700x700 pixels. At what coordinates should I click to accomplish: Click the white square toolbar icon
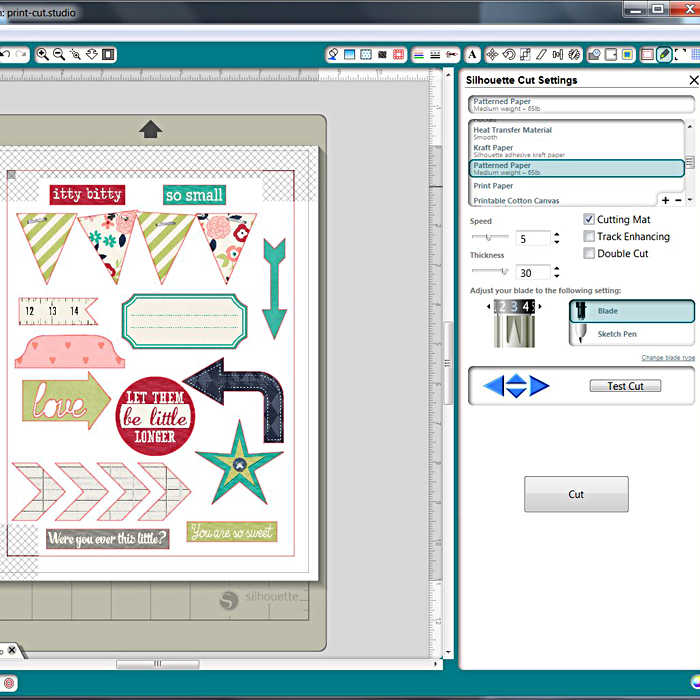point(611,54)
